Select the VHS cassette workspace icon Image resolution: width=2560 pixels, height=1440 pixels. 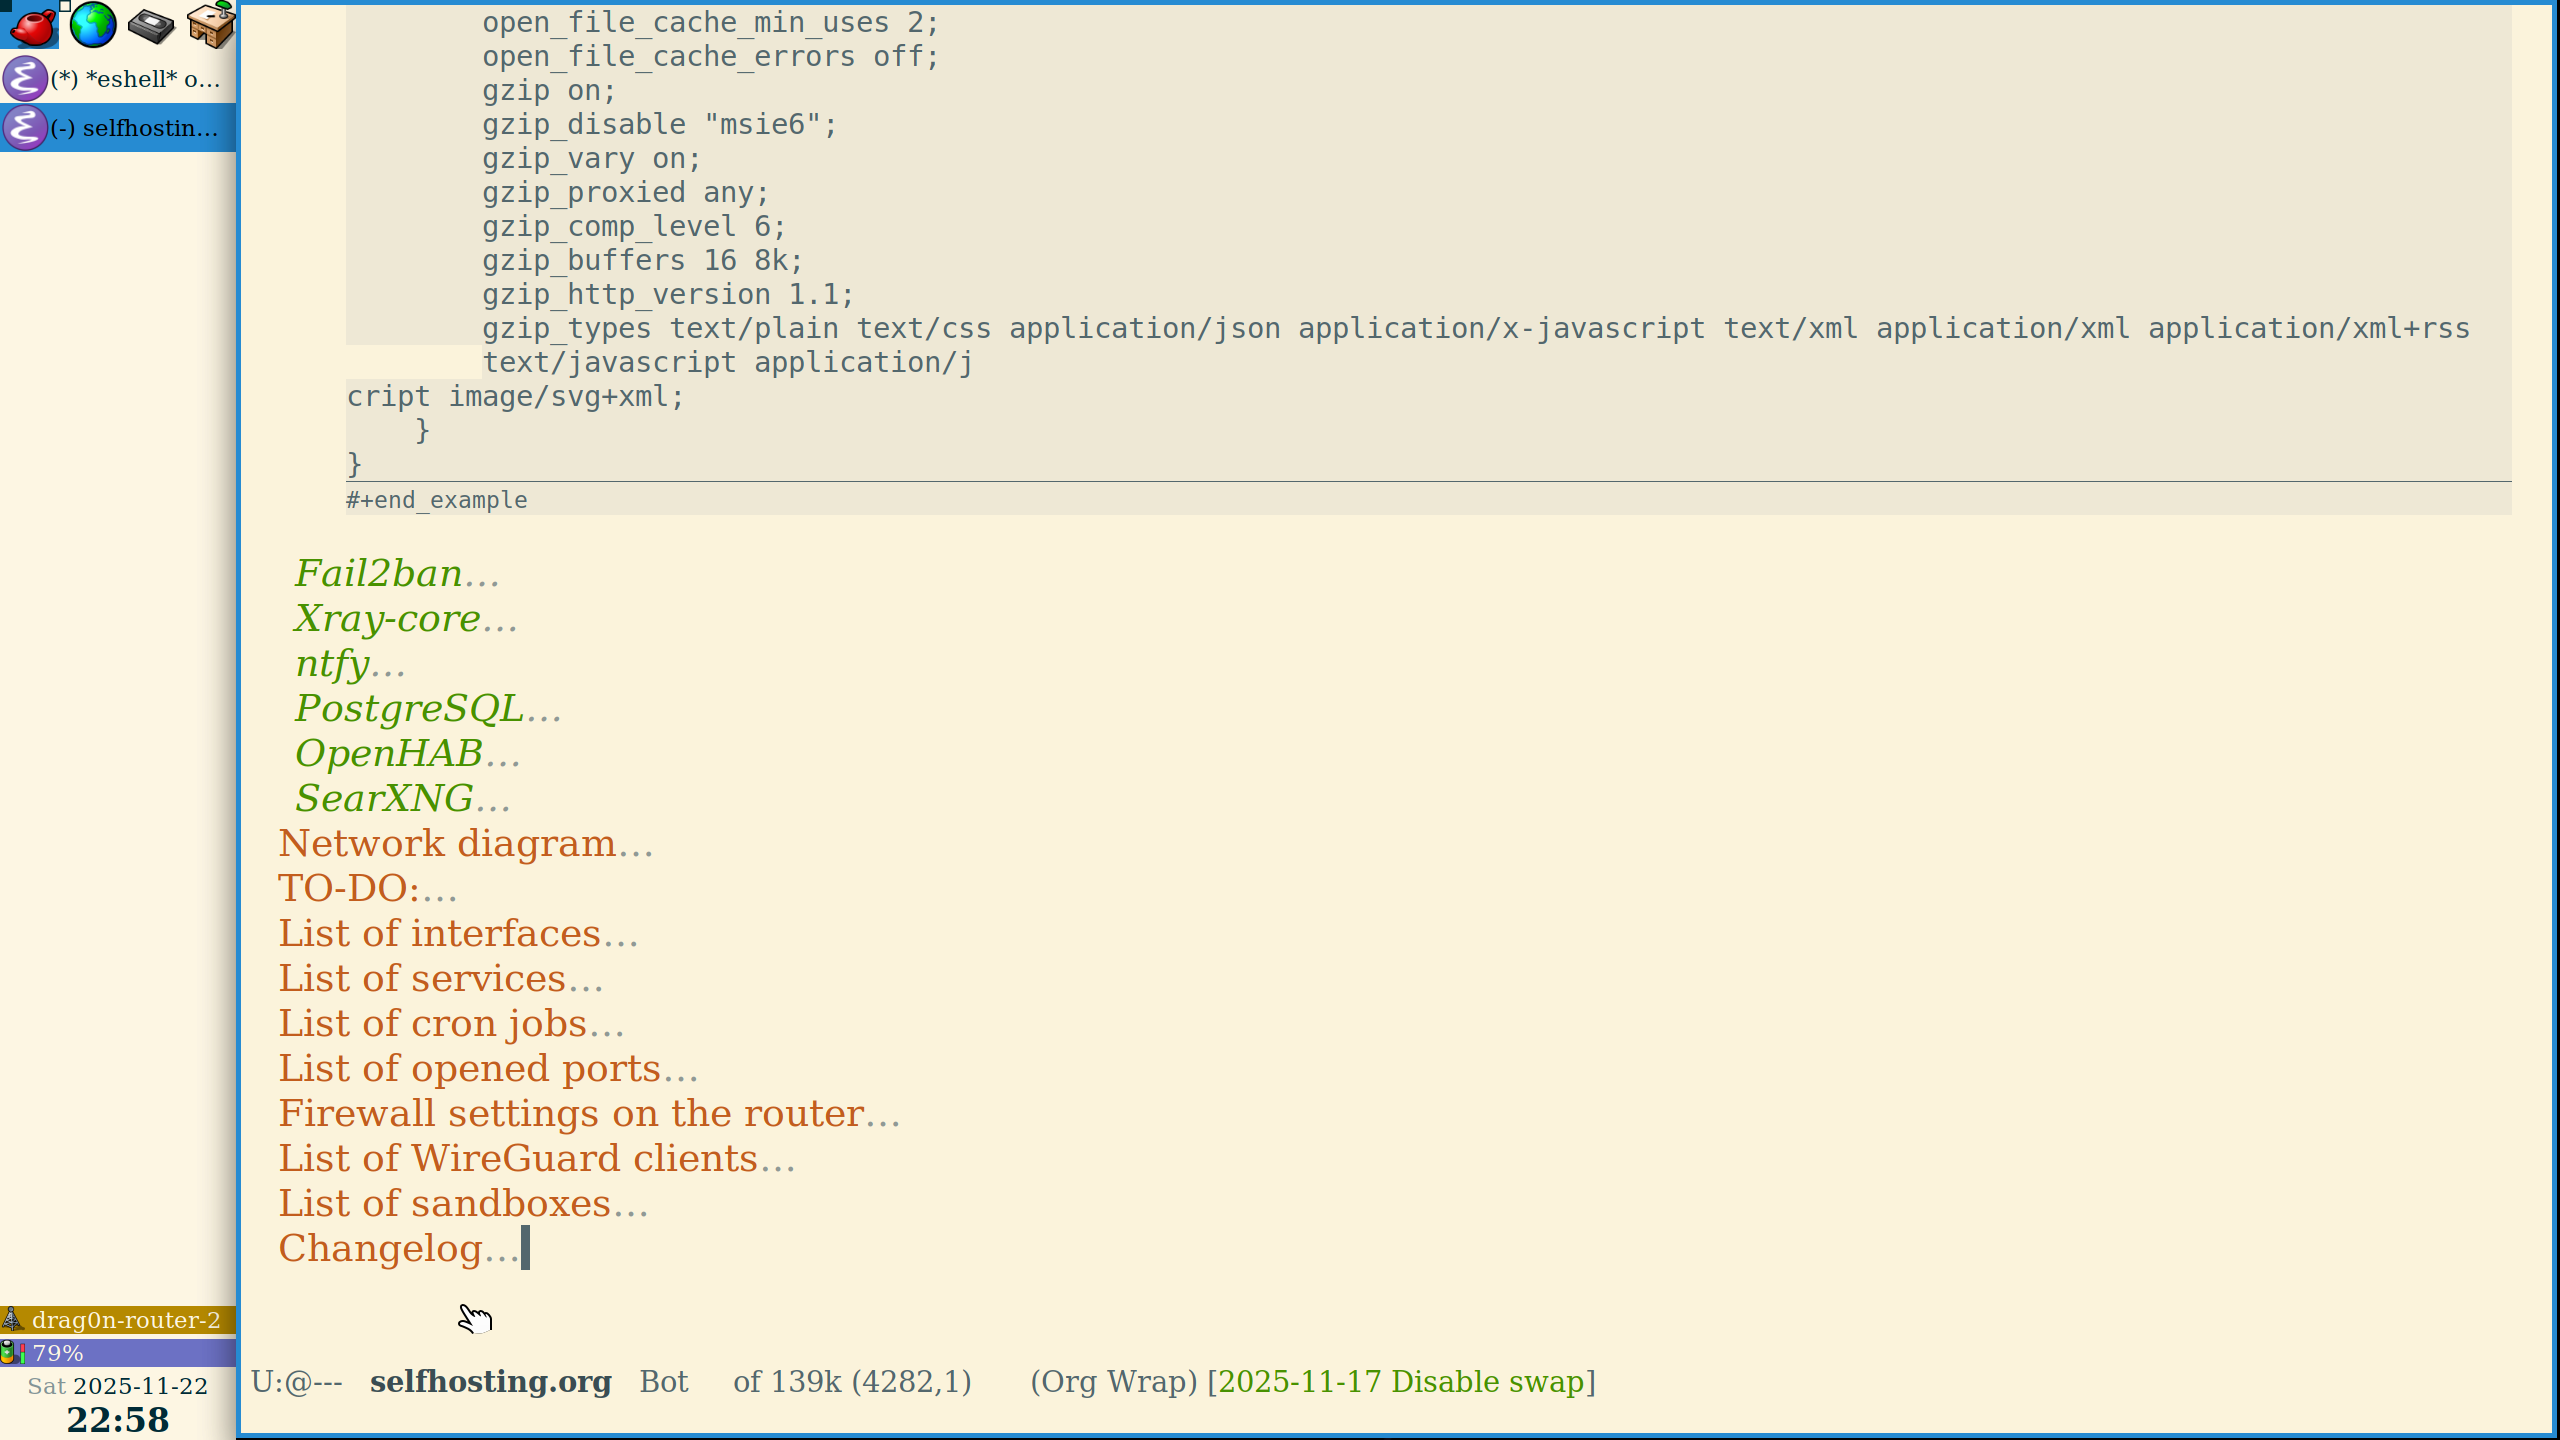point(151,25)
